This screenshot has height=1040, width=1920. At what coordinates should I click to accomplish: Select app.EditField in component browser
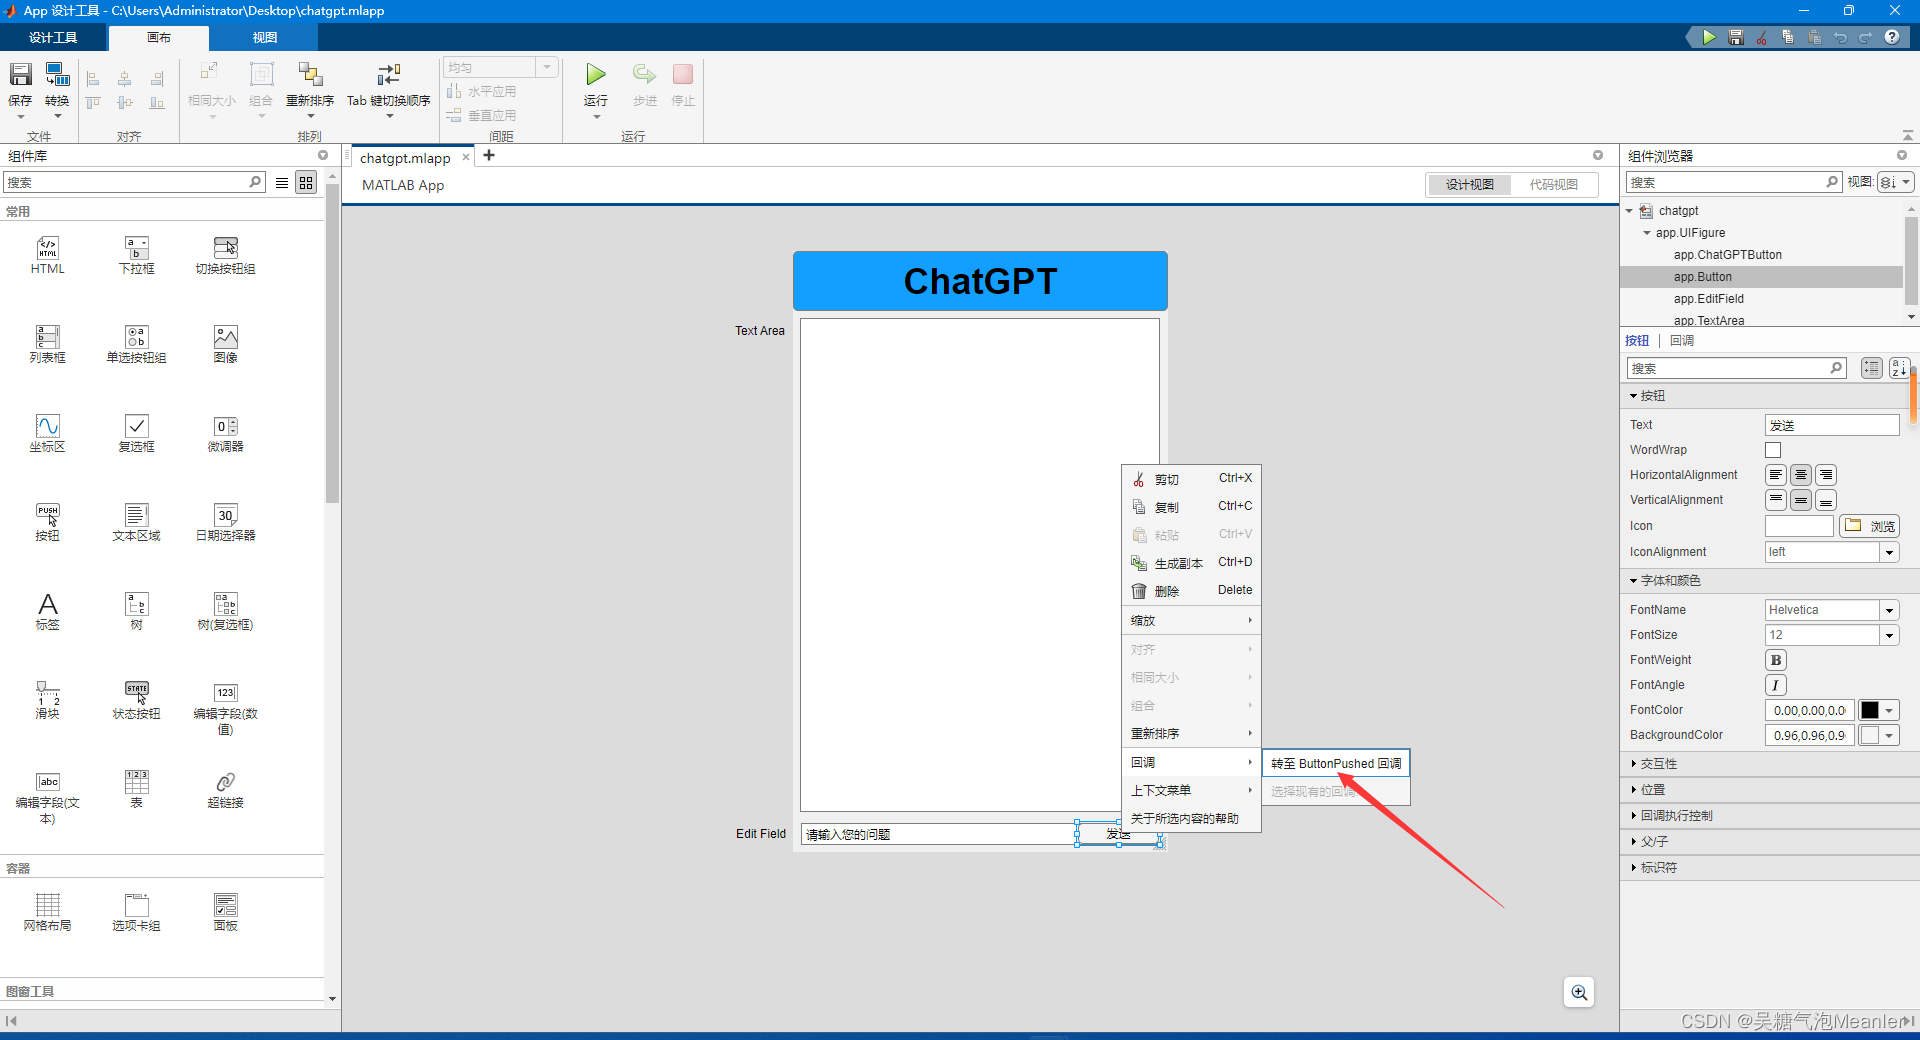[x=1709, y=299]
